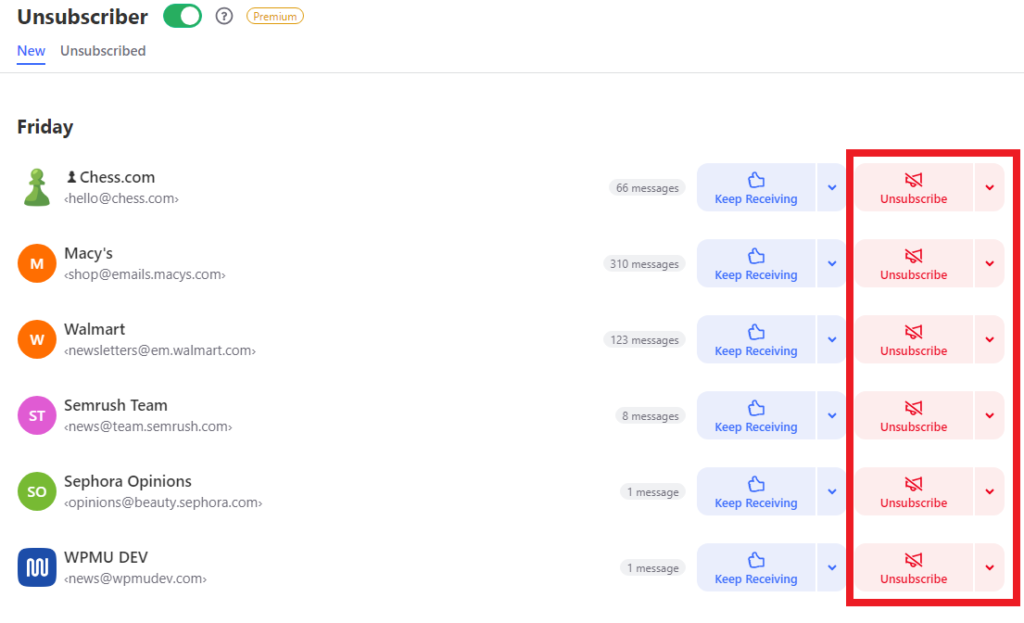Select the Walmart sender name
This screenshot has height=623, width=1024.
click(95, 329)
